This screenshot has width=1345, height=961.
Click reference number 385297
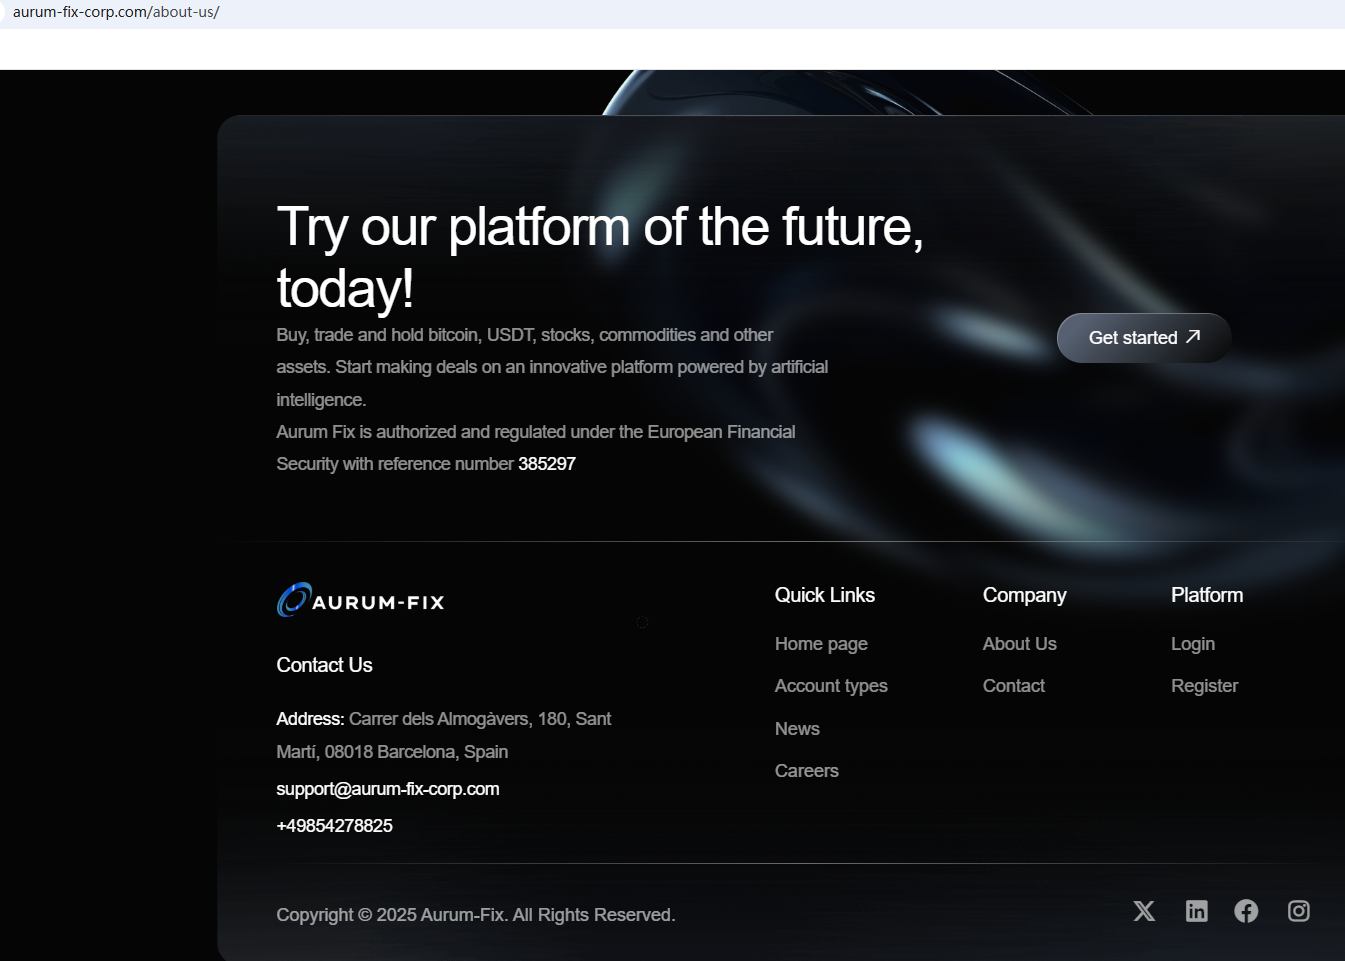point(547,464)
